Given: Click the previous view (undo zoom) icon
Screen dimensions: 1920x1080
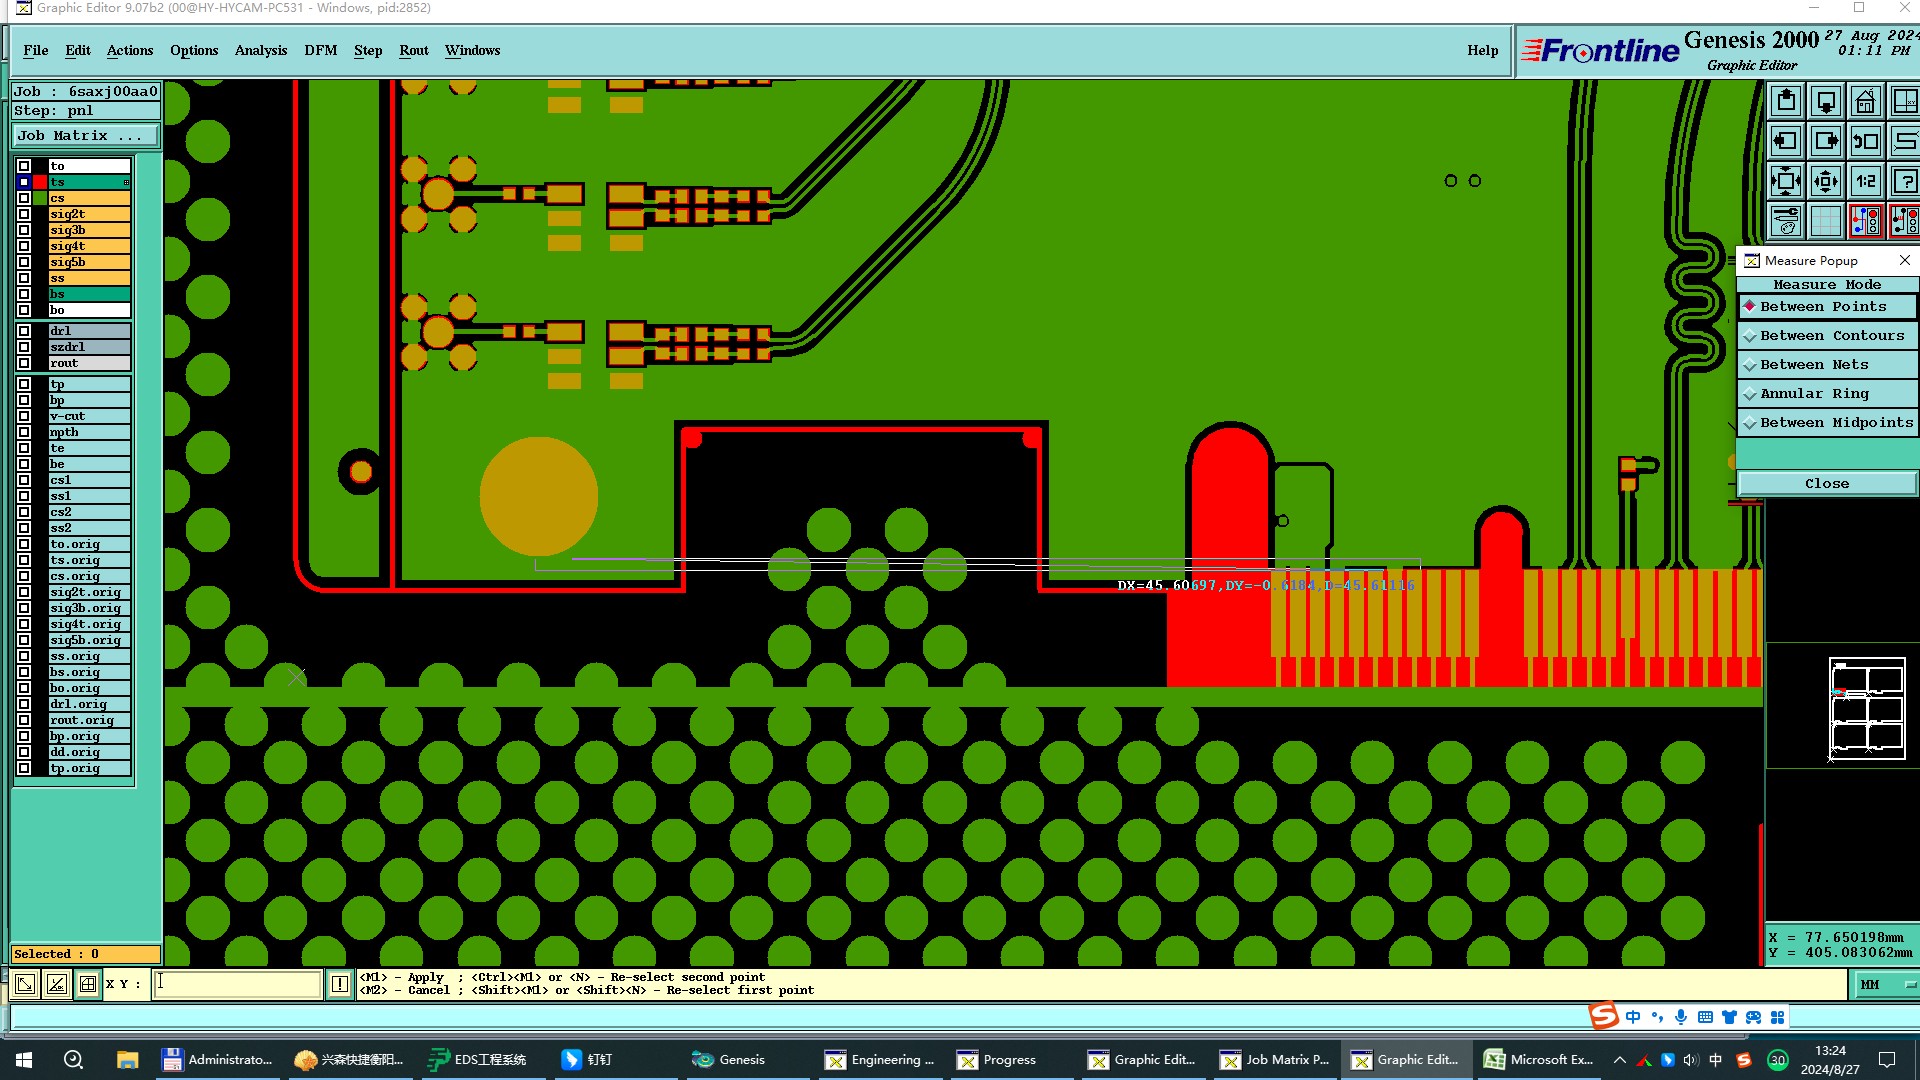Looking at the screenshot, I should click(x=1865, y=141).
